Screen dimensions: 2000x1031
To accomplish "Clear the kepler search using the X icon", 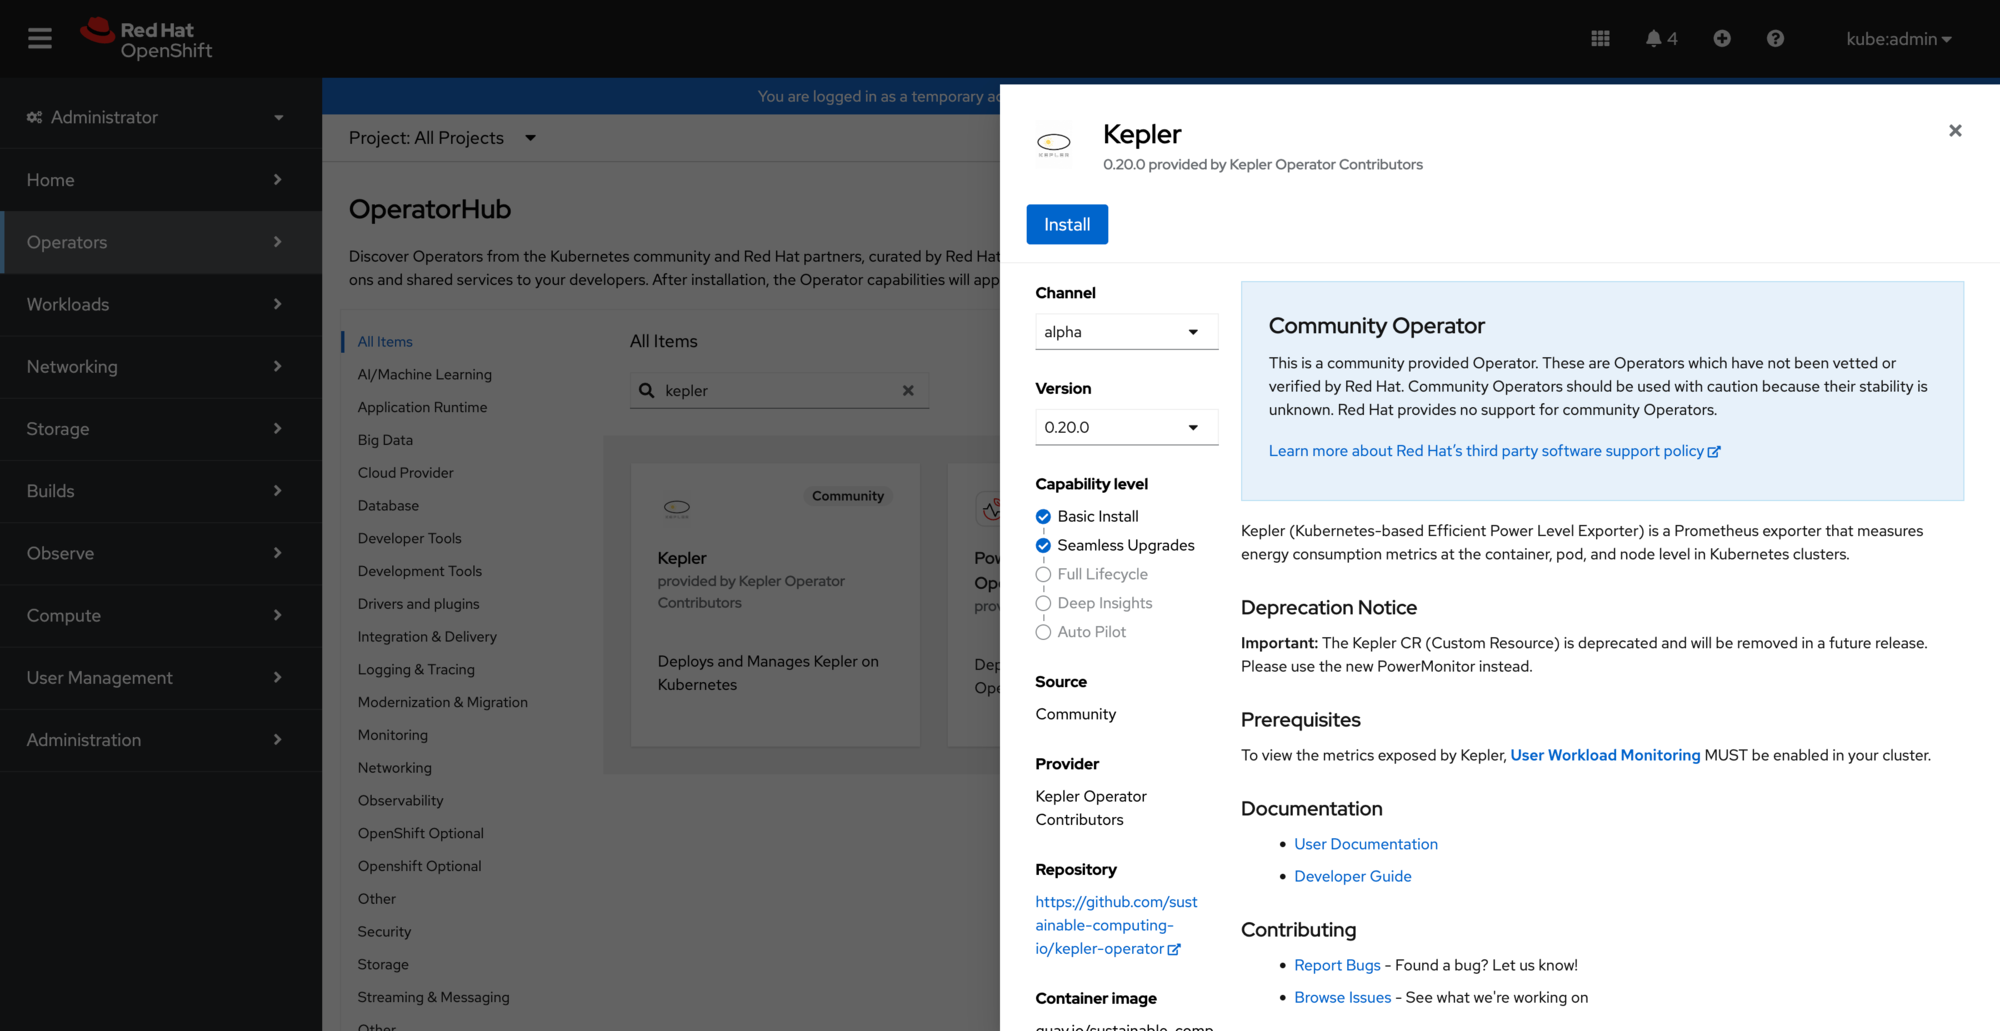I will (908, 390).
